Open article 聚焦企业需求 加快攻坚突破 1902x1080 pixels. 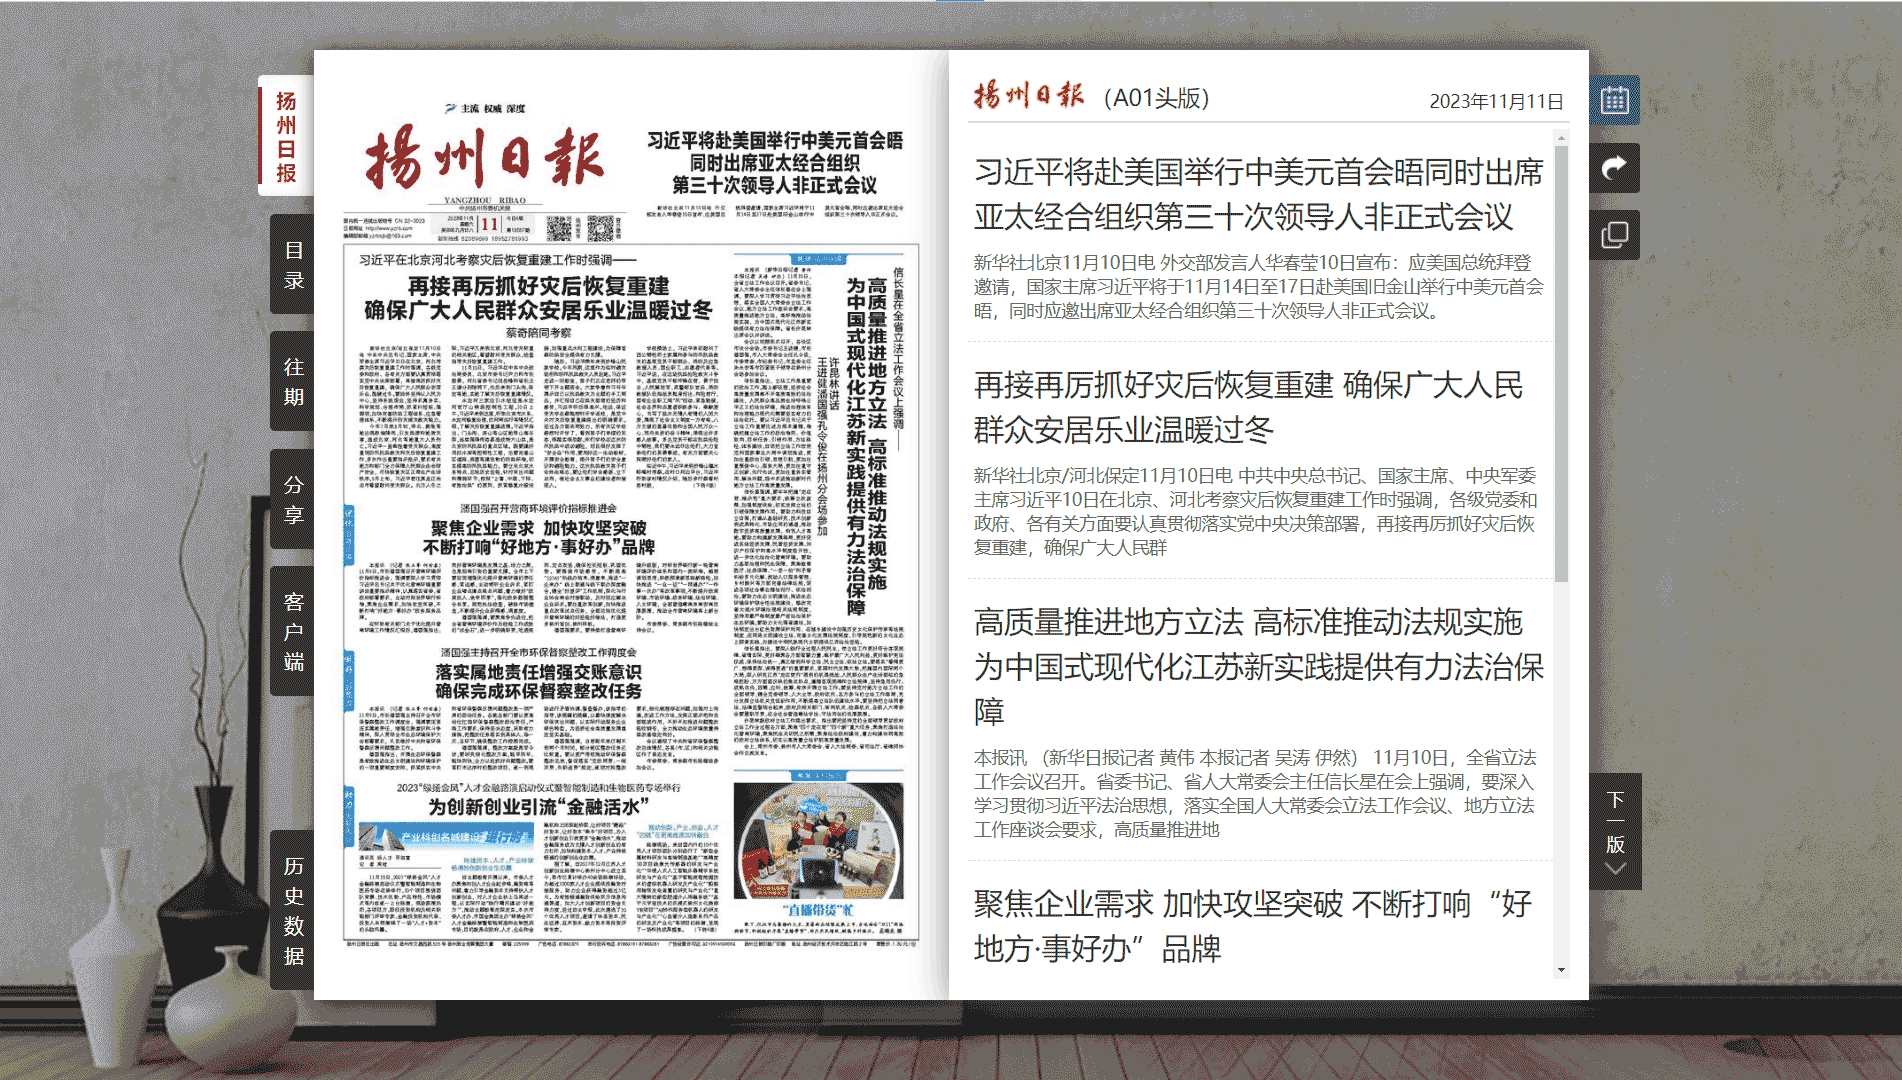click(x=1252, y=926)
